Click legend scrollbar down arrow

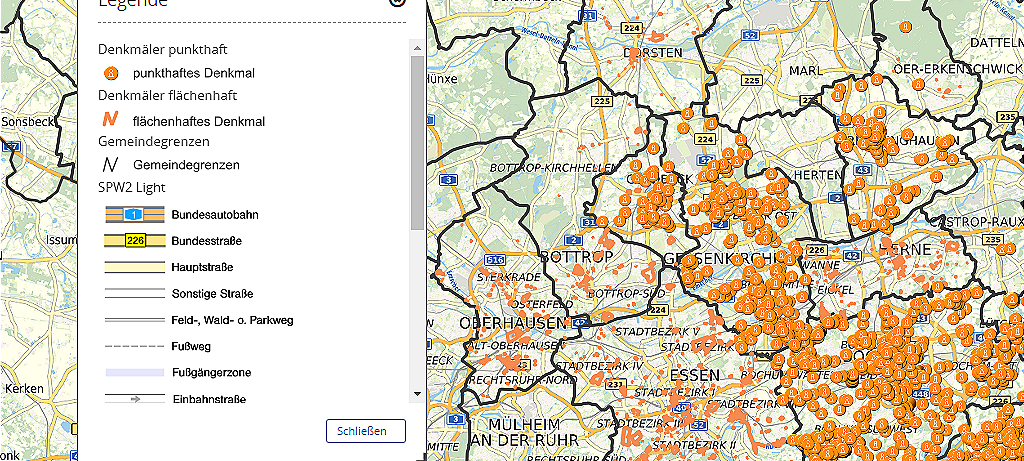pos(417,394)
